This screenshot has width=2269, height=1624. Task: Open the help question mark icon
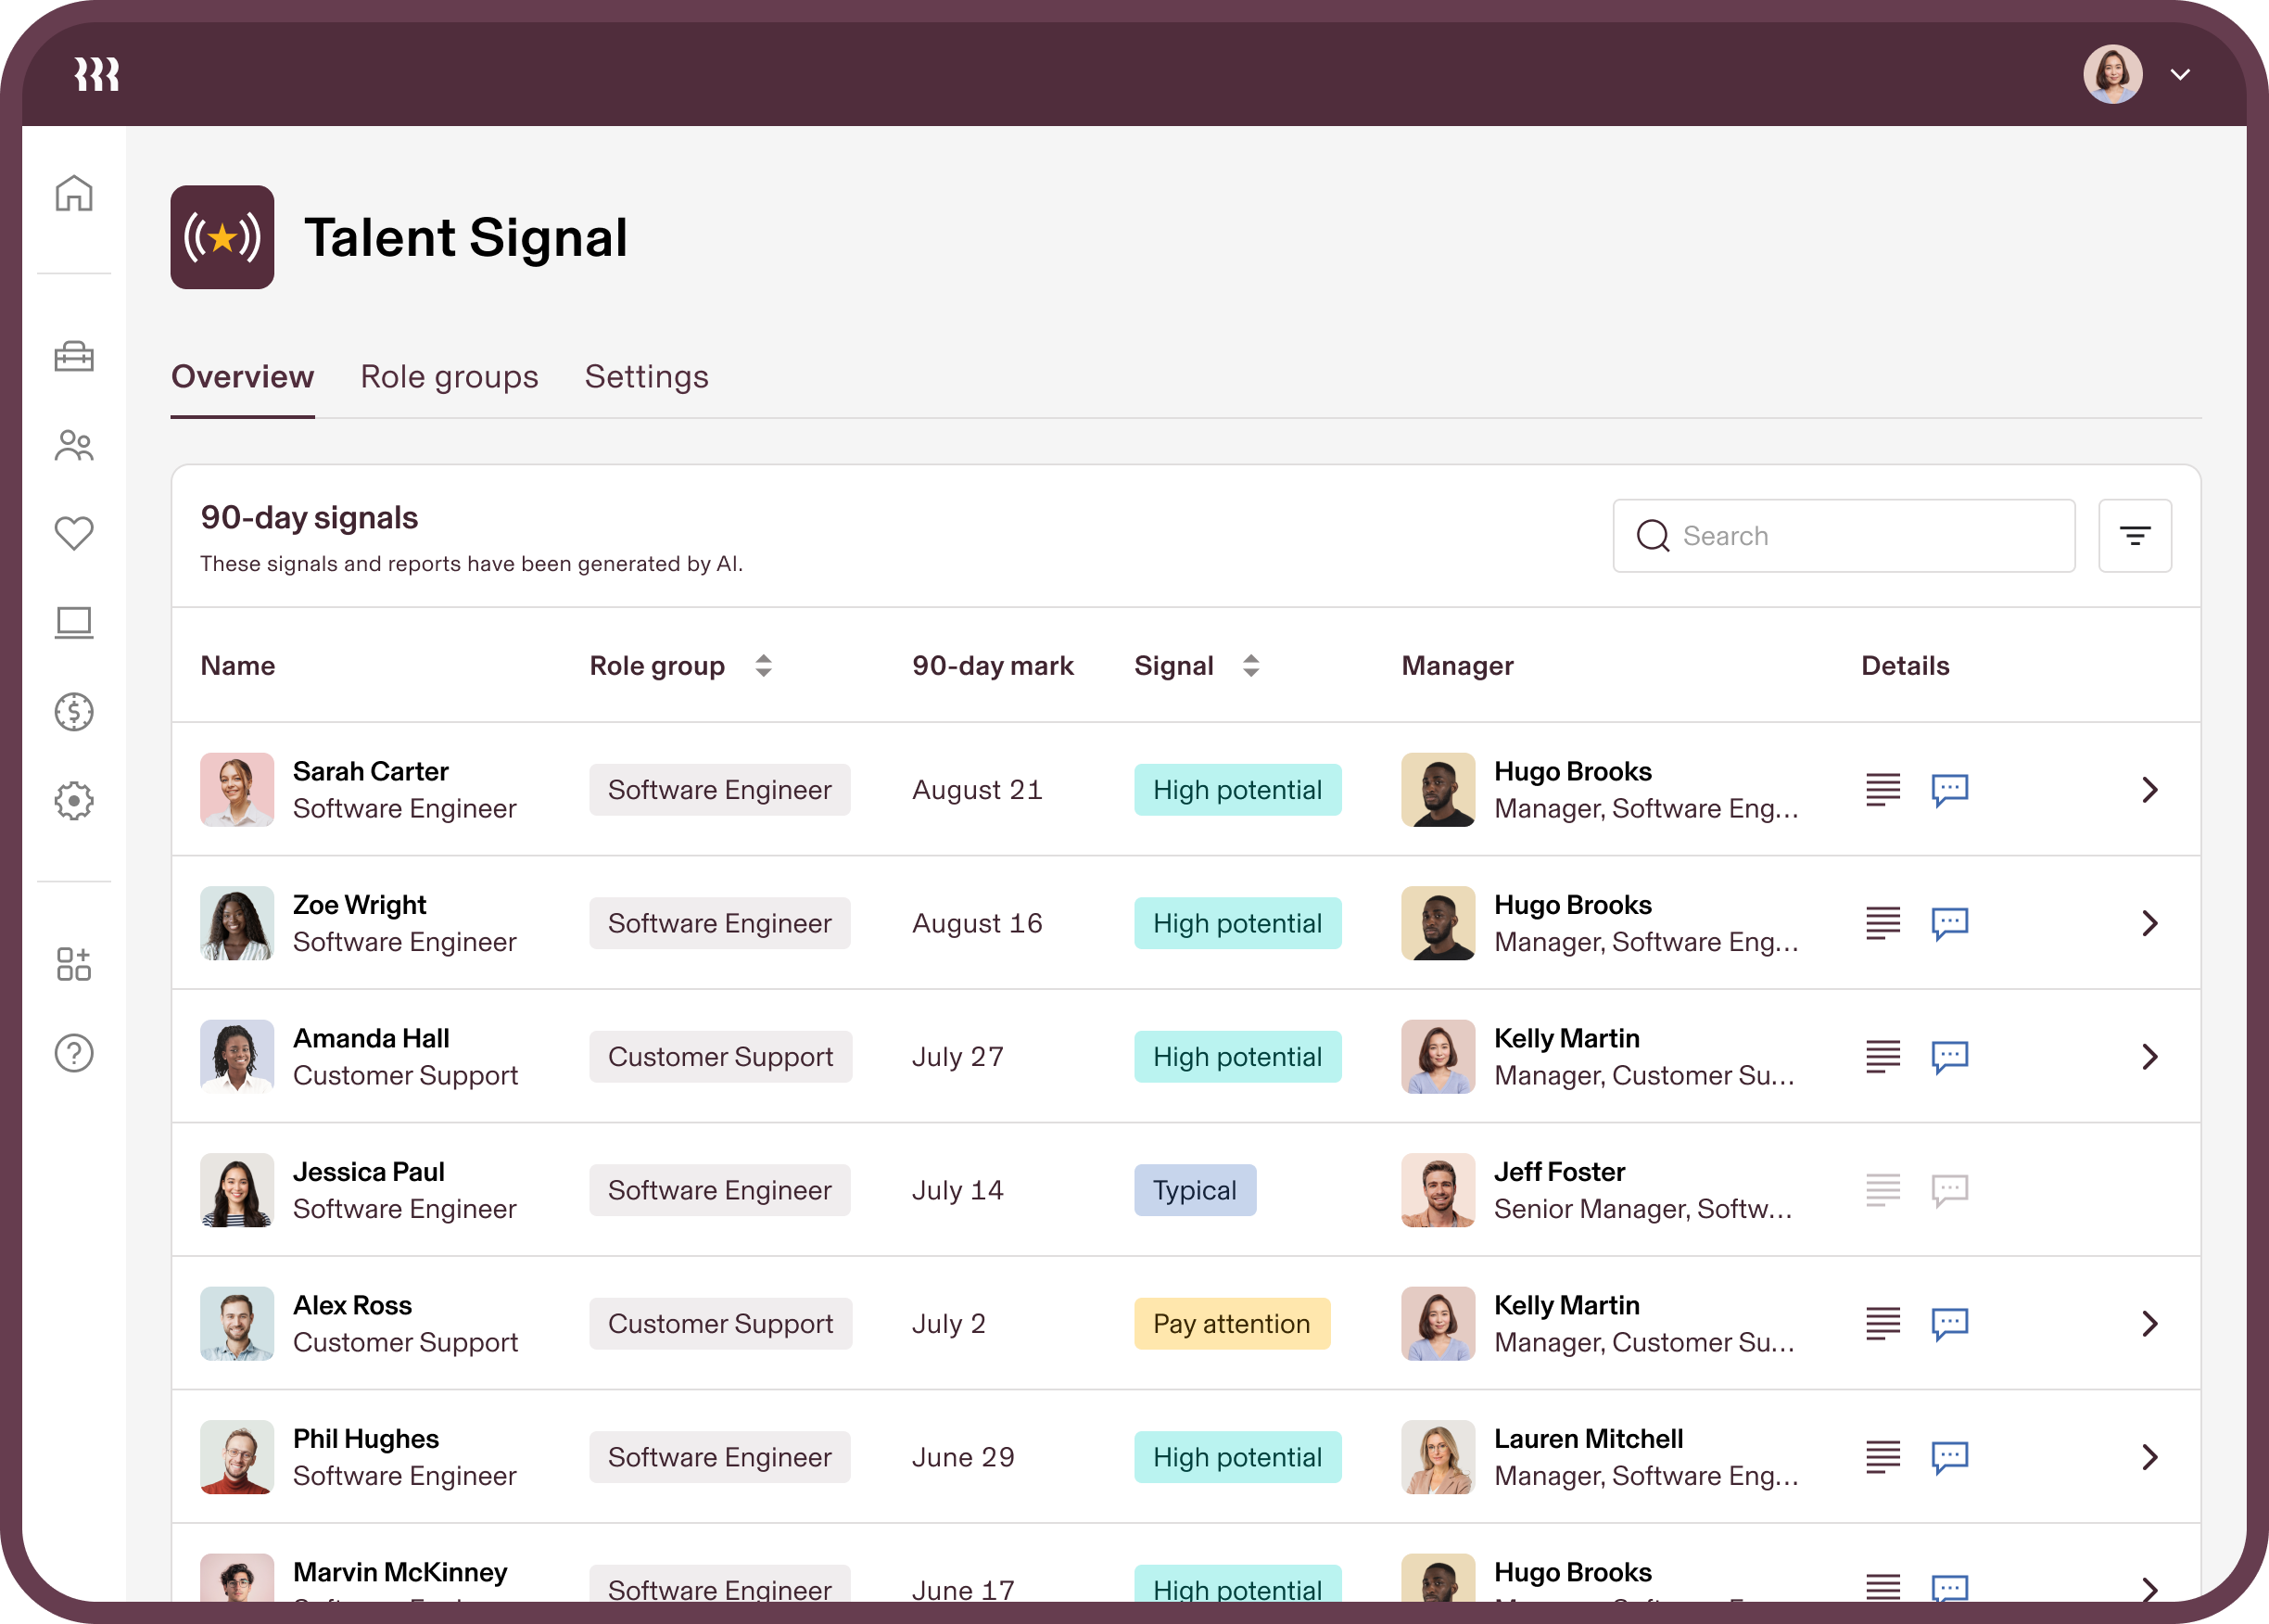pos(75,1052)
